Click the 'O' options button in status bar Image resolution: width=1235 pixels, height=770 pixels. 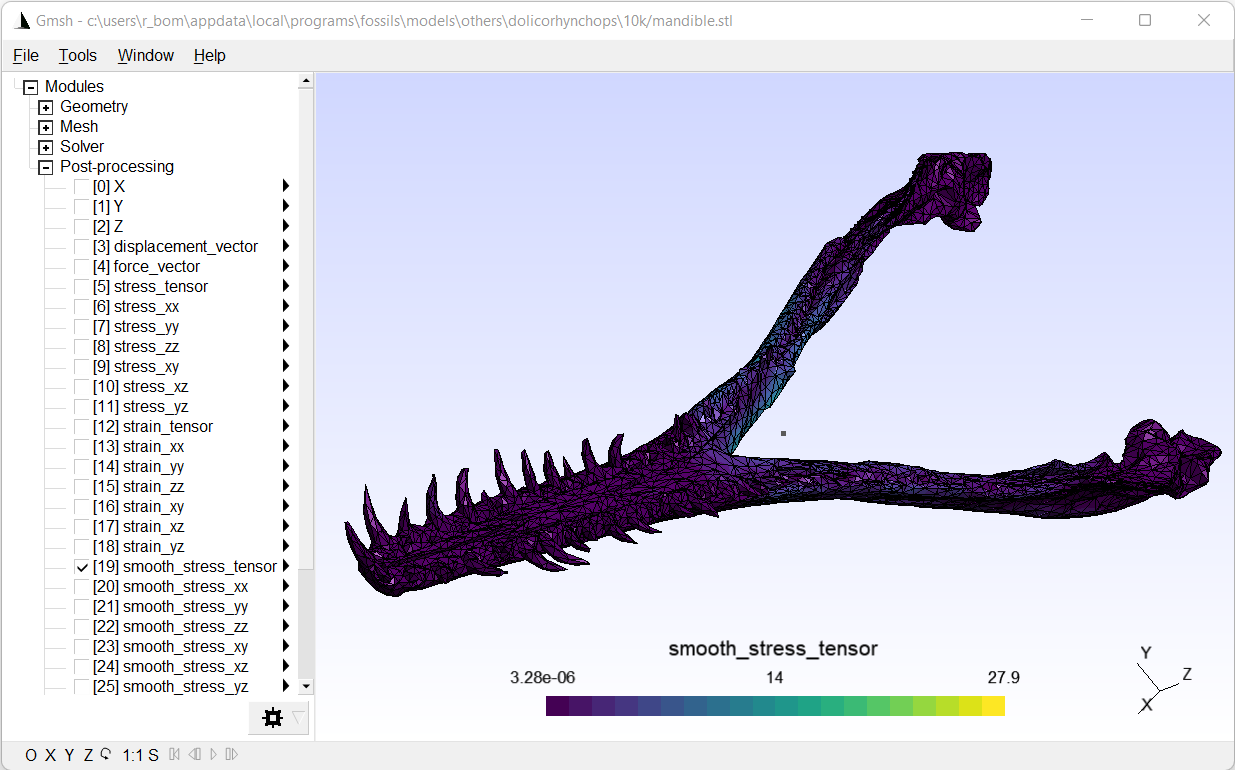click(x=31, y=755)
